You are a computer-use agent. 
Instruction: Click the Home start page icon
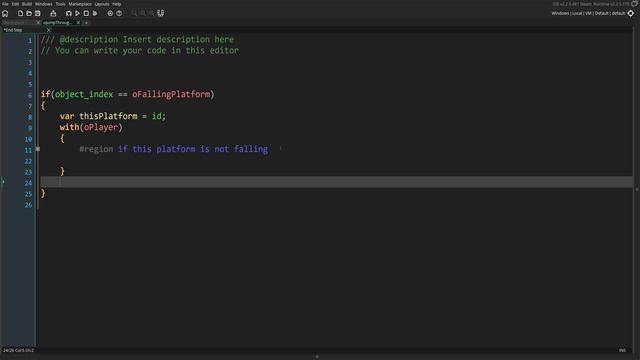5,13
